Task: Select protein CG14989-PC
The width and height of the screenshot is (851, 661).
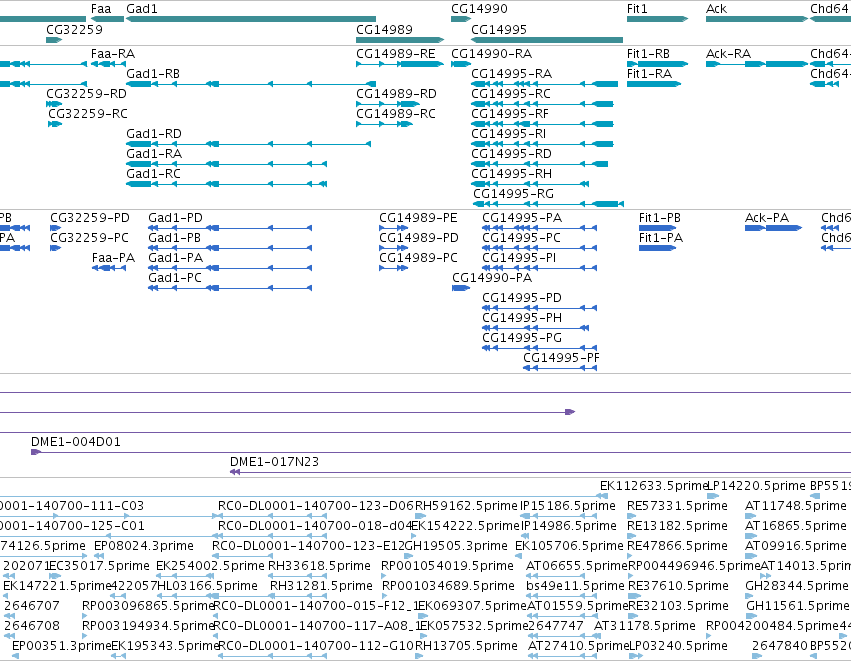Action: [393, 268]
